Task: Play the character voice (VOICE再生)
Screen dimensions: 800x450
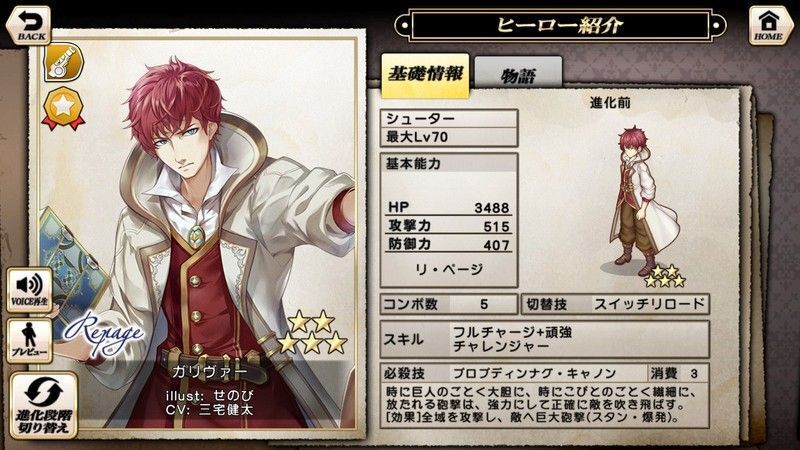Action: point(30,290)
